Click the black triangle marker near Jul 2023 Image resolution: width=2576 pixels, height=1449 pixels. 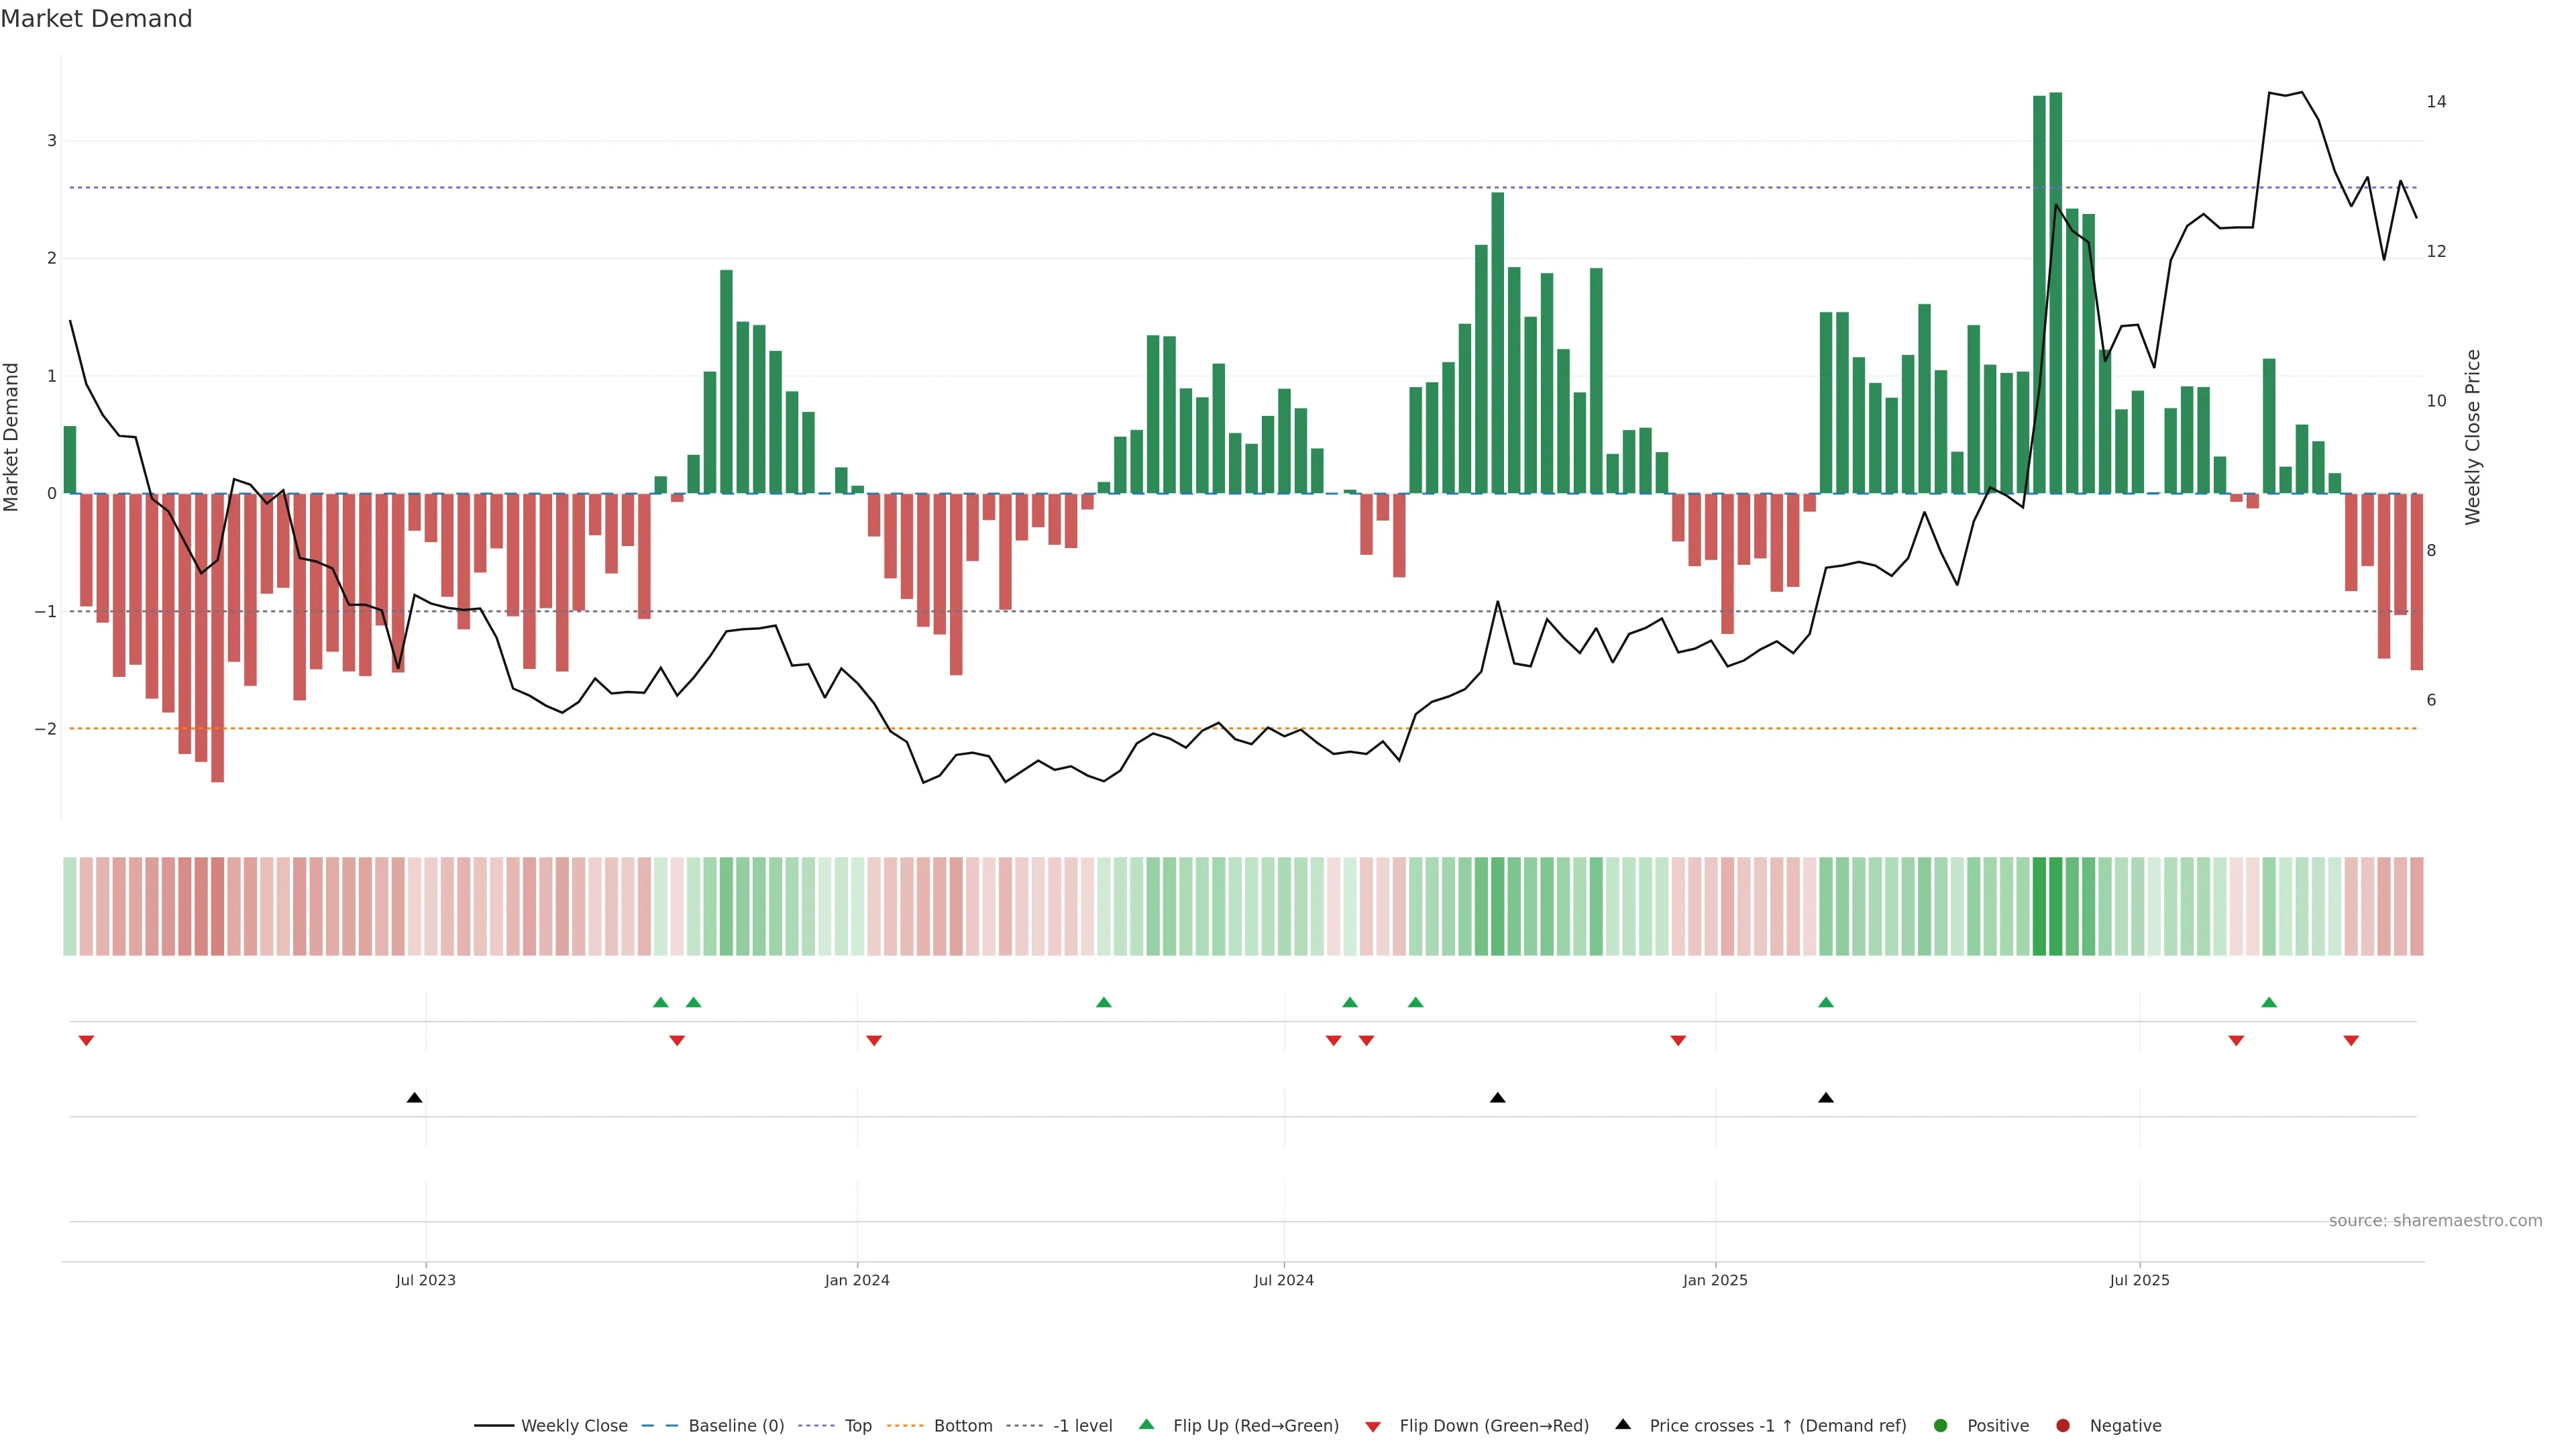click(x=415, y=1098)
